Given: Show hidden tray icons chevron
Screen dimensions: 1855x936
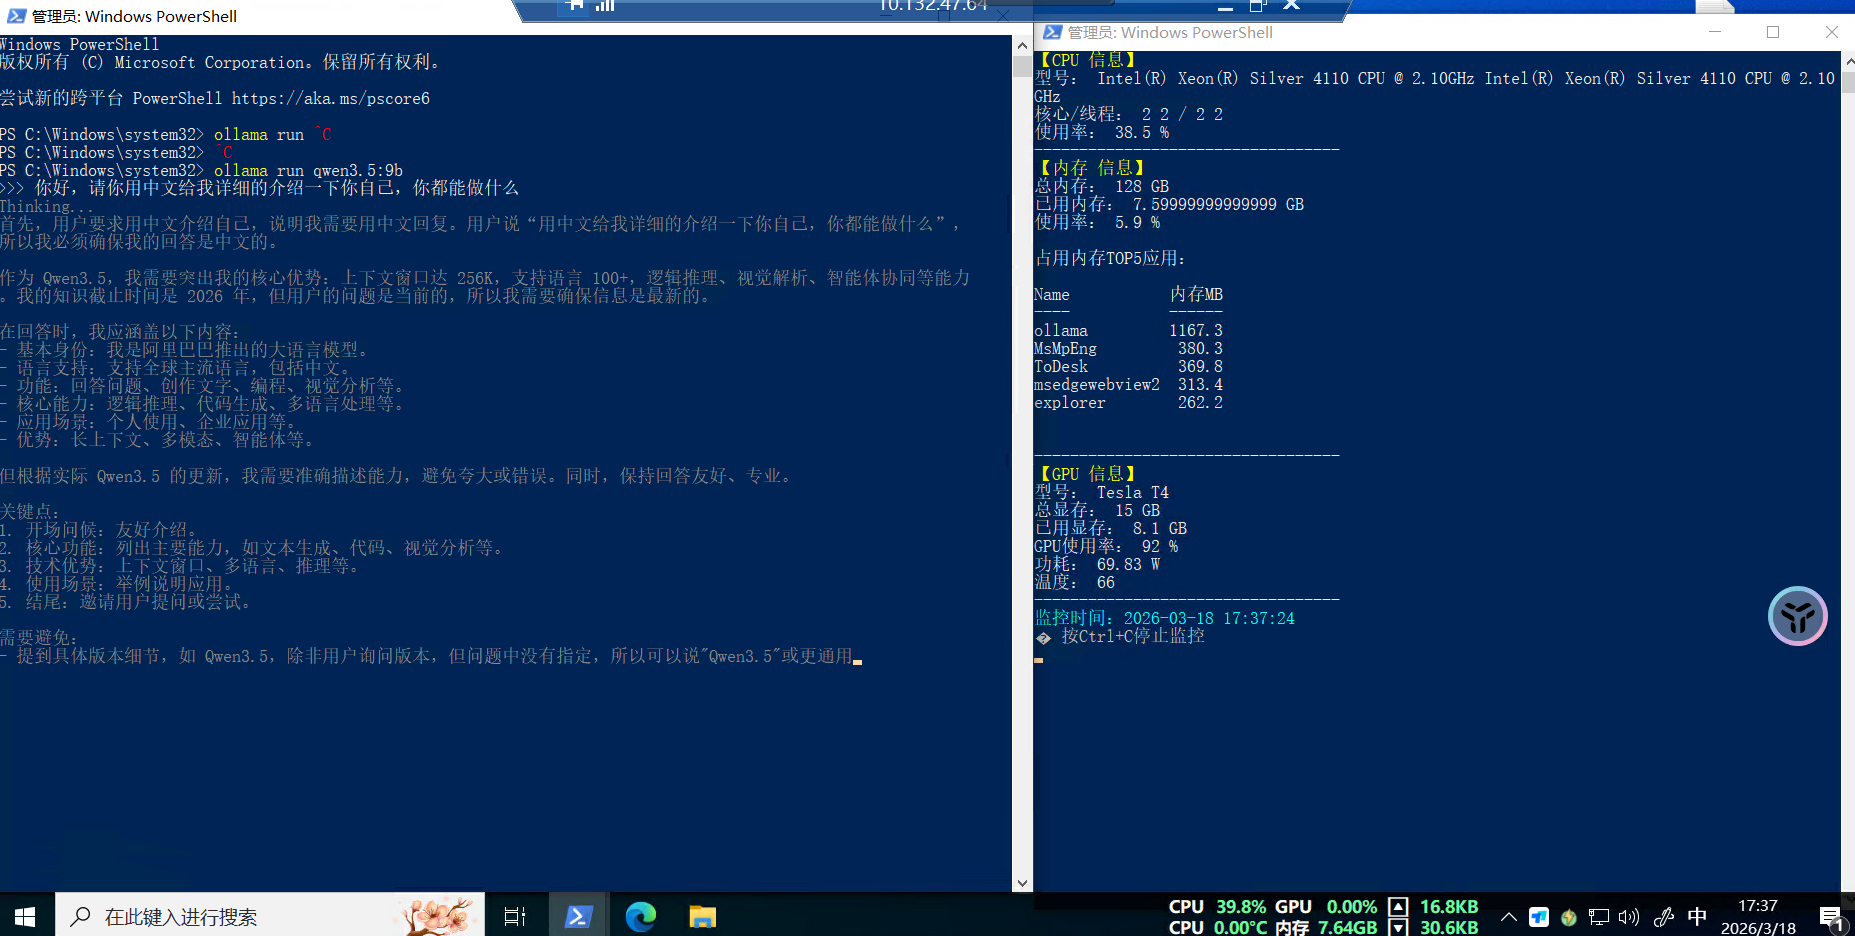Looking at the screenshot, I should (x=1508, y=917).
